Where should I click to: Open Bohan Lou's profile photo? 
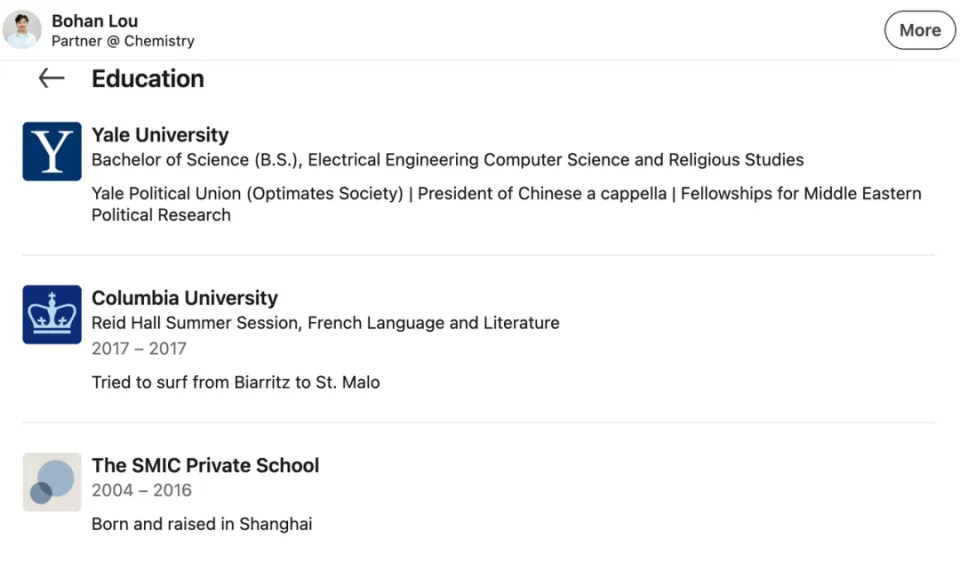click(x=22, y=29)
